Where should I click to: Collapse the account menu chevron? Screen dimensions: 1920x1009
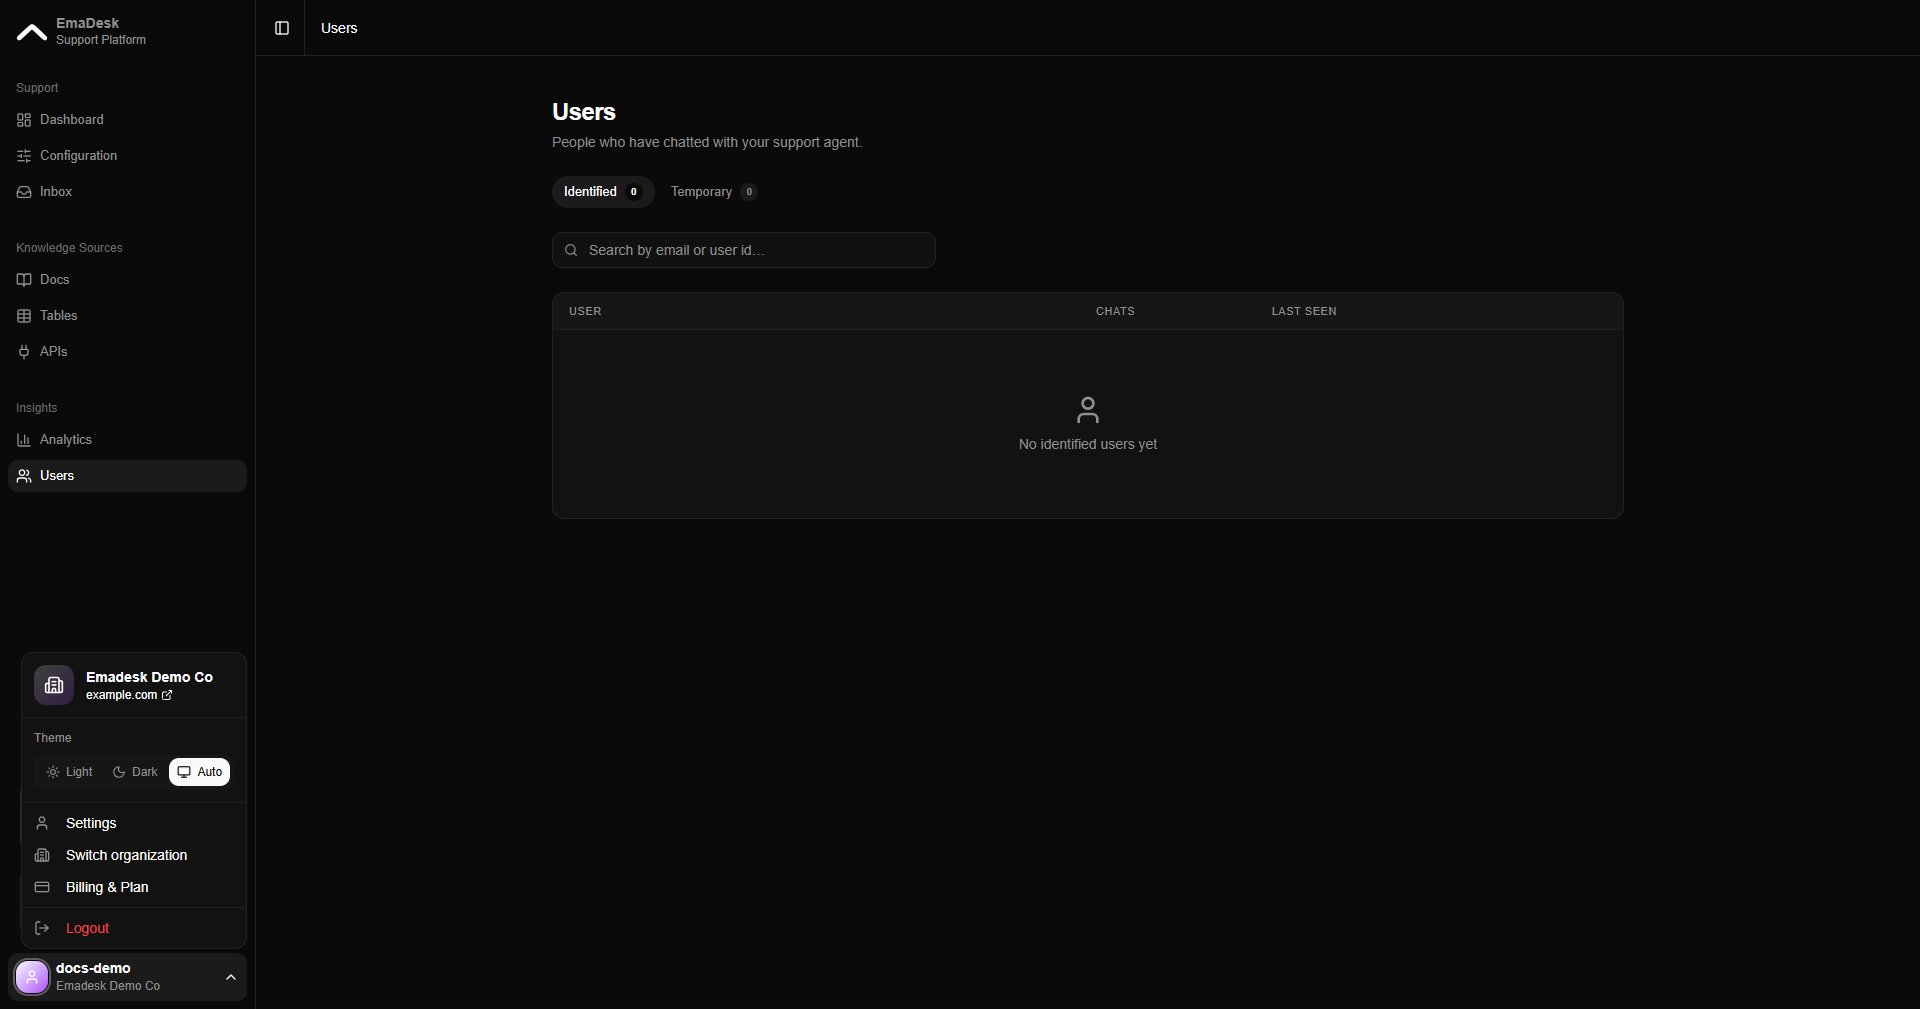pyautogui.click(x=231, y=977)
